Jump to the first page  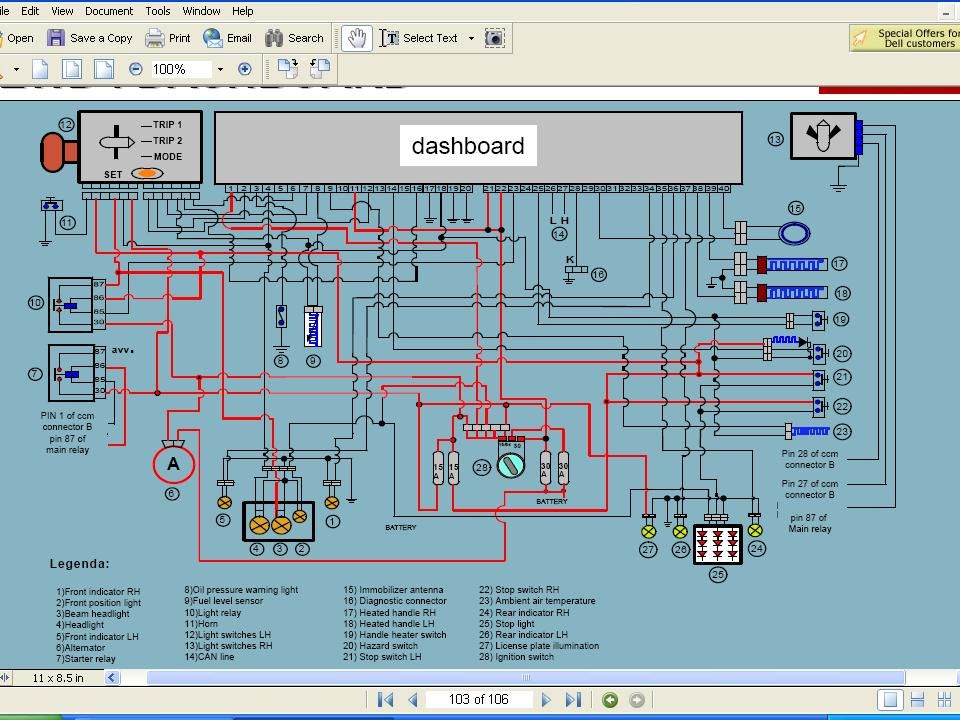[385, 700]
